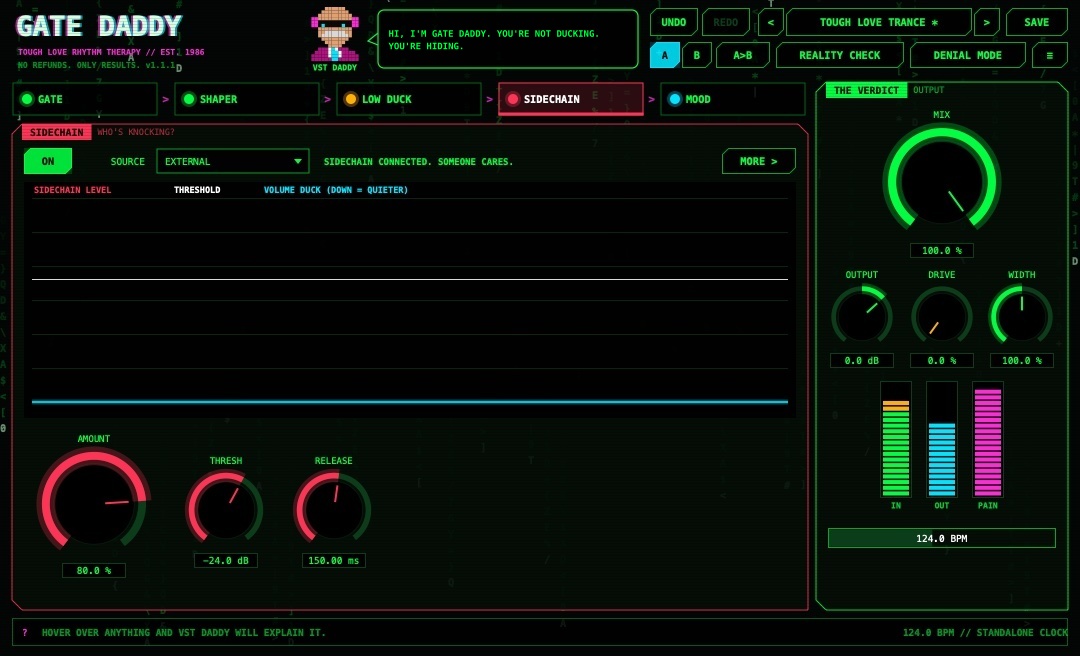The width and height of the screenshot is (1080, 656).
Task: Click the GATE DADDY logo title
Action: click(x=99, y=26)
